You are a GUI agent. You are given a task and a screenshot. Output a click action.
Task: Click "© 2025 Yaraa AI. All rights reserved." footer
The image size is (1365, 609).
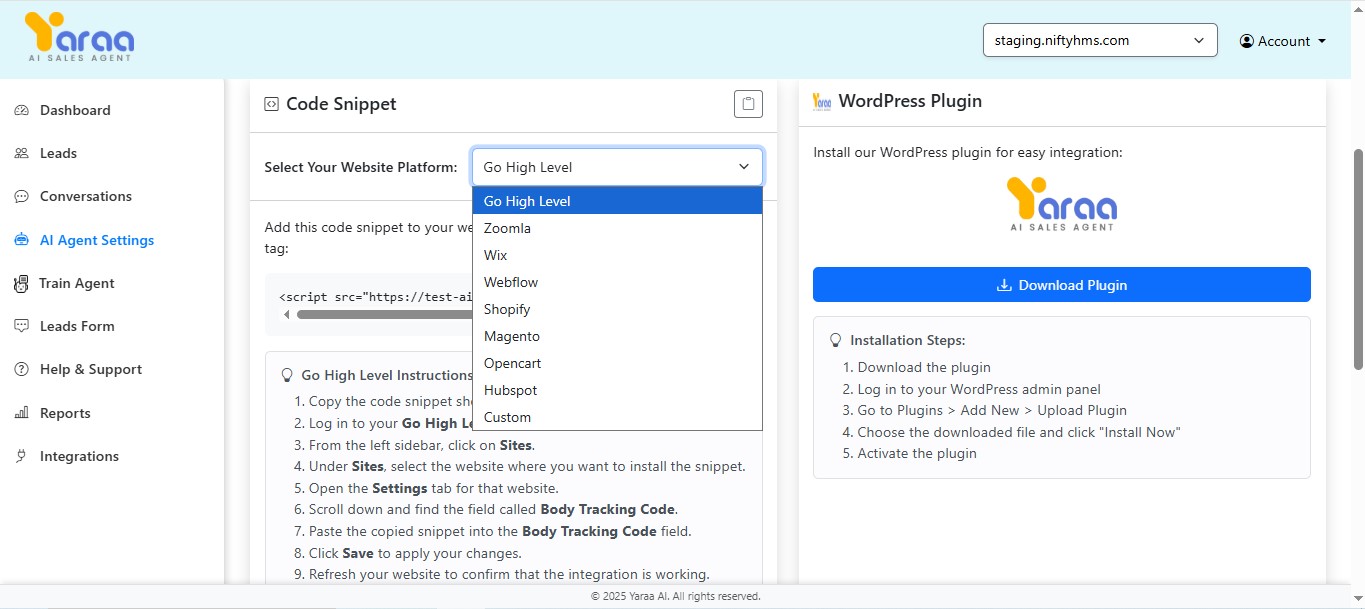[676, 597]
